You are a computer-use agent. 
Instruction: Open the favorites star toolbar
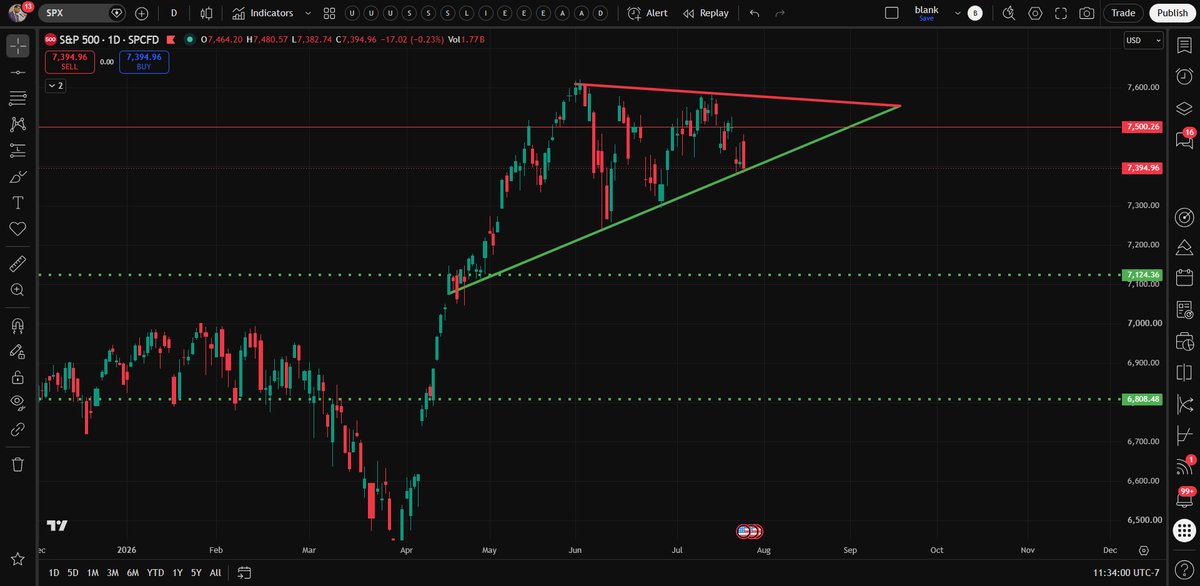[17, 557]
